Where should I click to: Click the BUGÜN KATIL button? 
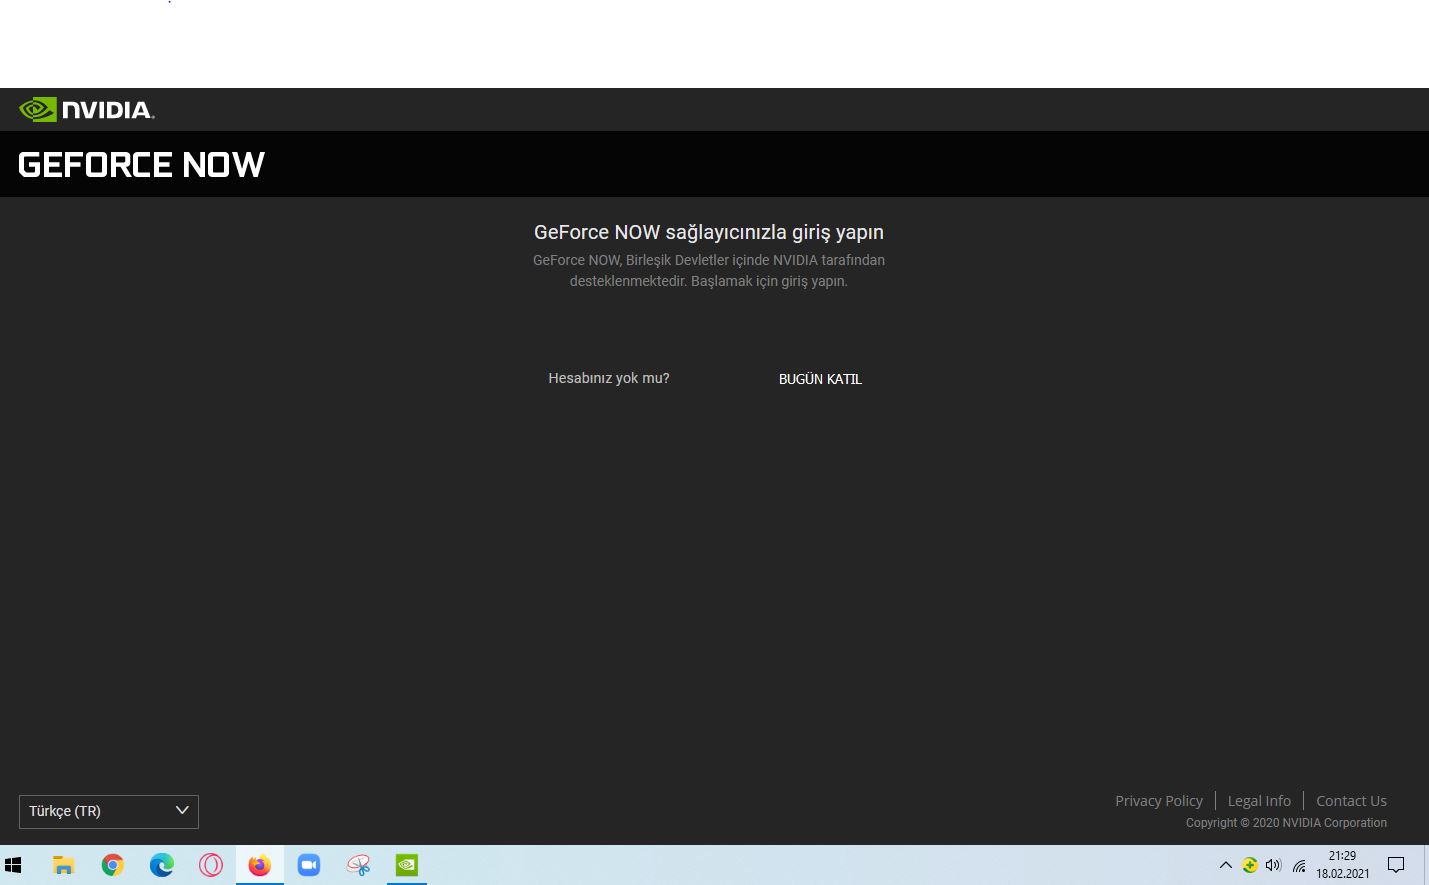(820, 379)
